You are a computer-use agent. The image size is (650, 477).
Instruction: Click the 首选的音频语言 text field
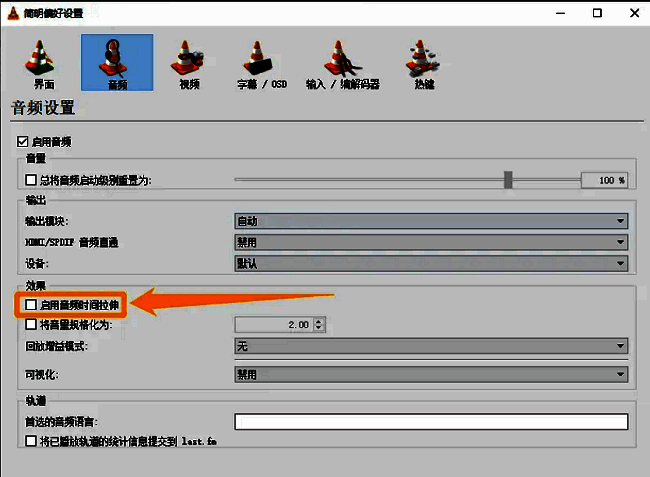431,422
